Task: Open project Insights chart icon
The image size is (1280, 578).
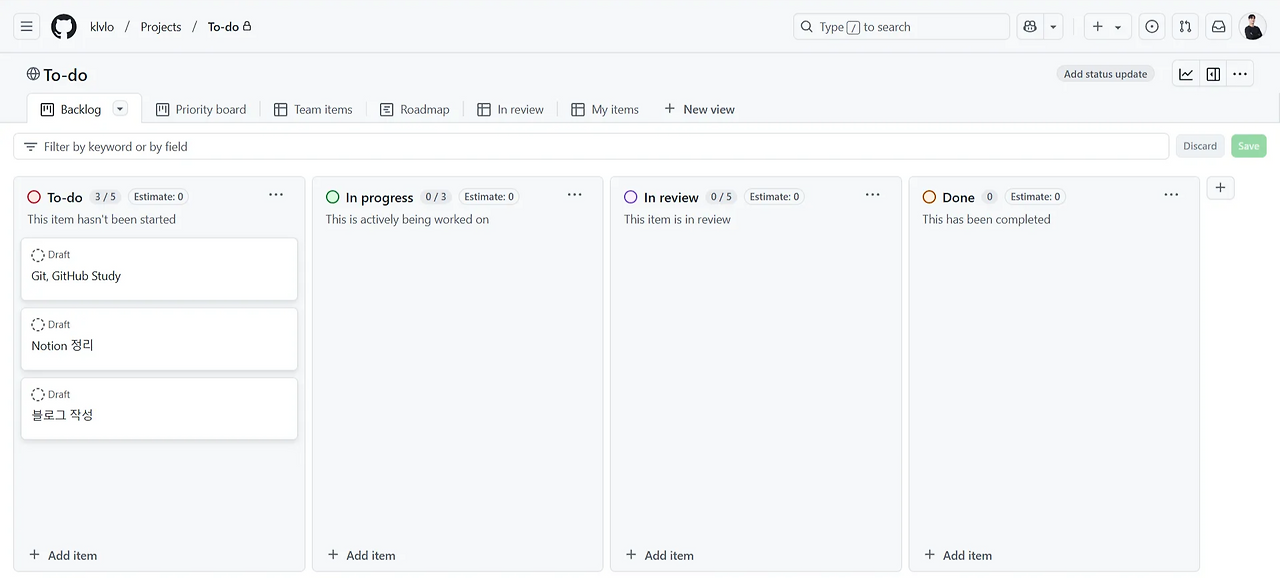Action: point(1186,73)
